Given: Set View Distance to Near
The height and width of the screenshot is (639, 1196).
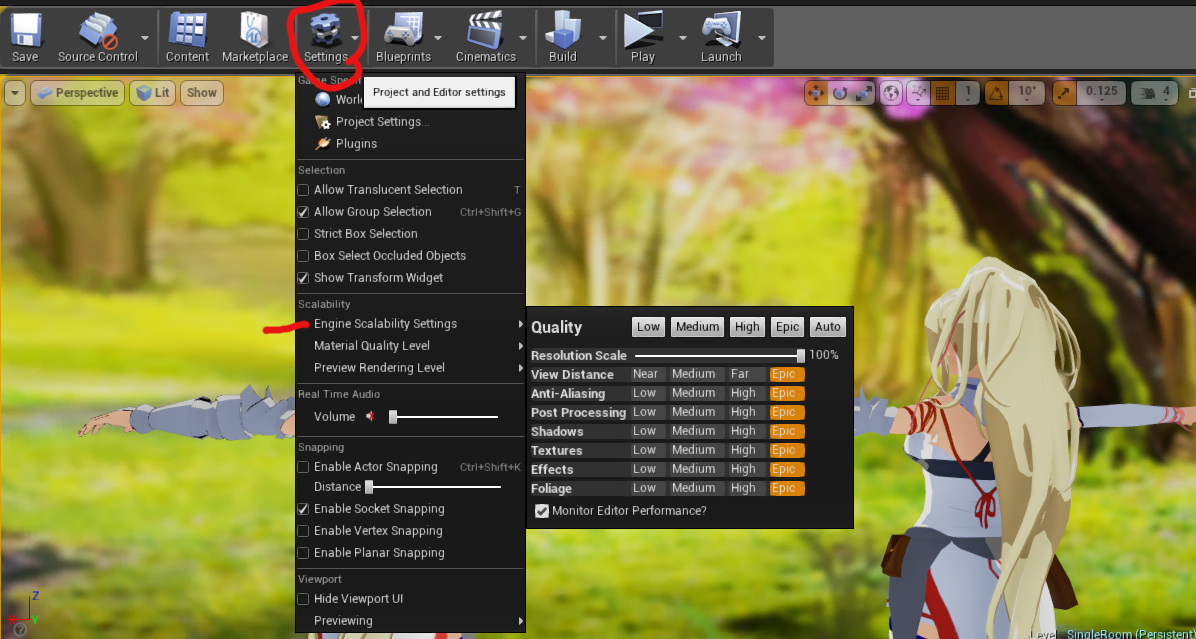Looking at the screenshot, I should point(647,374).
